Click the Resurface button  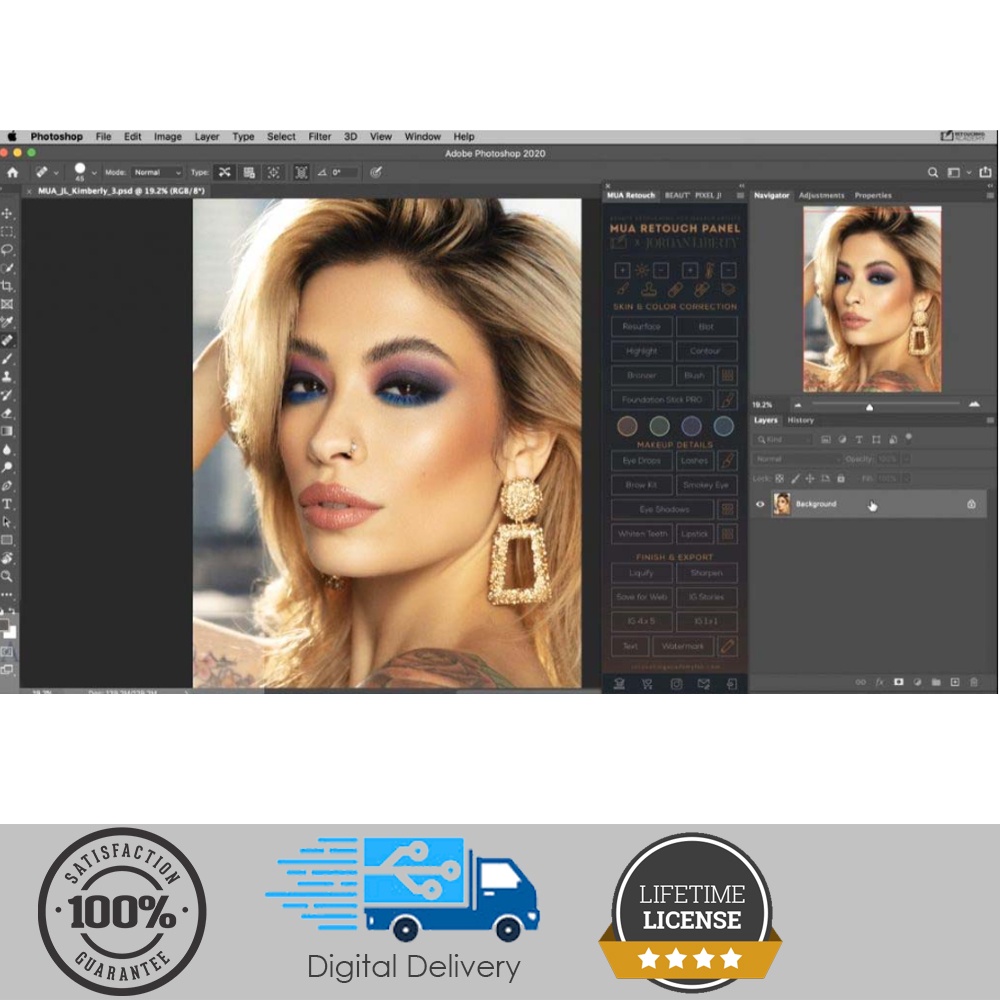(x=643, y=326)
